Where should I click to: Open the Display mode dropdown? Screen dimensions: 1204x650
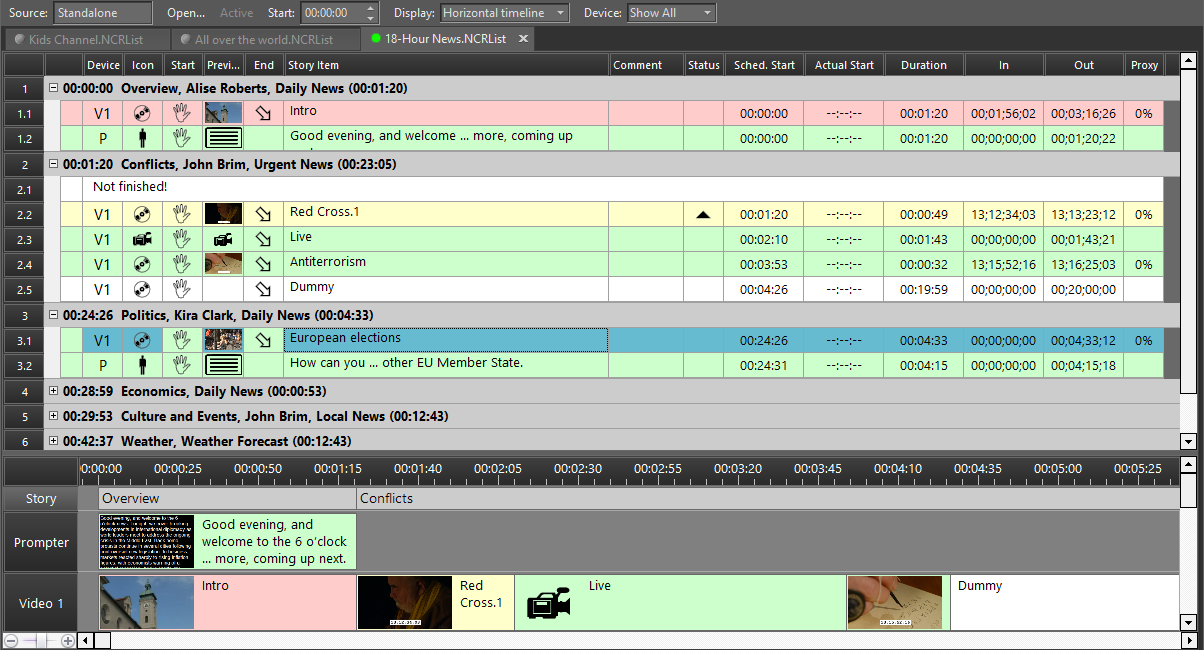504,13
